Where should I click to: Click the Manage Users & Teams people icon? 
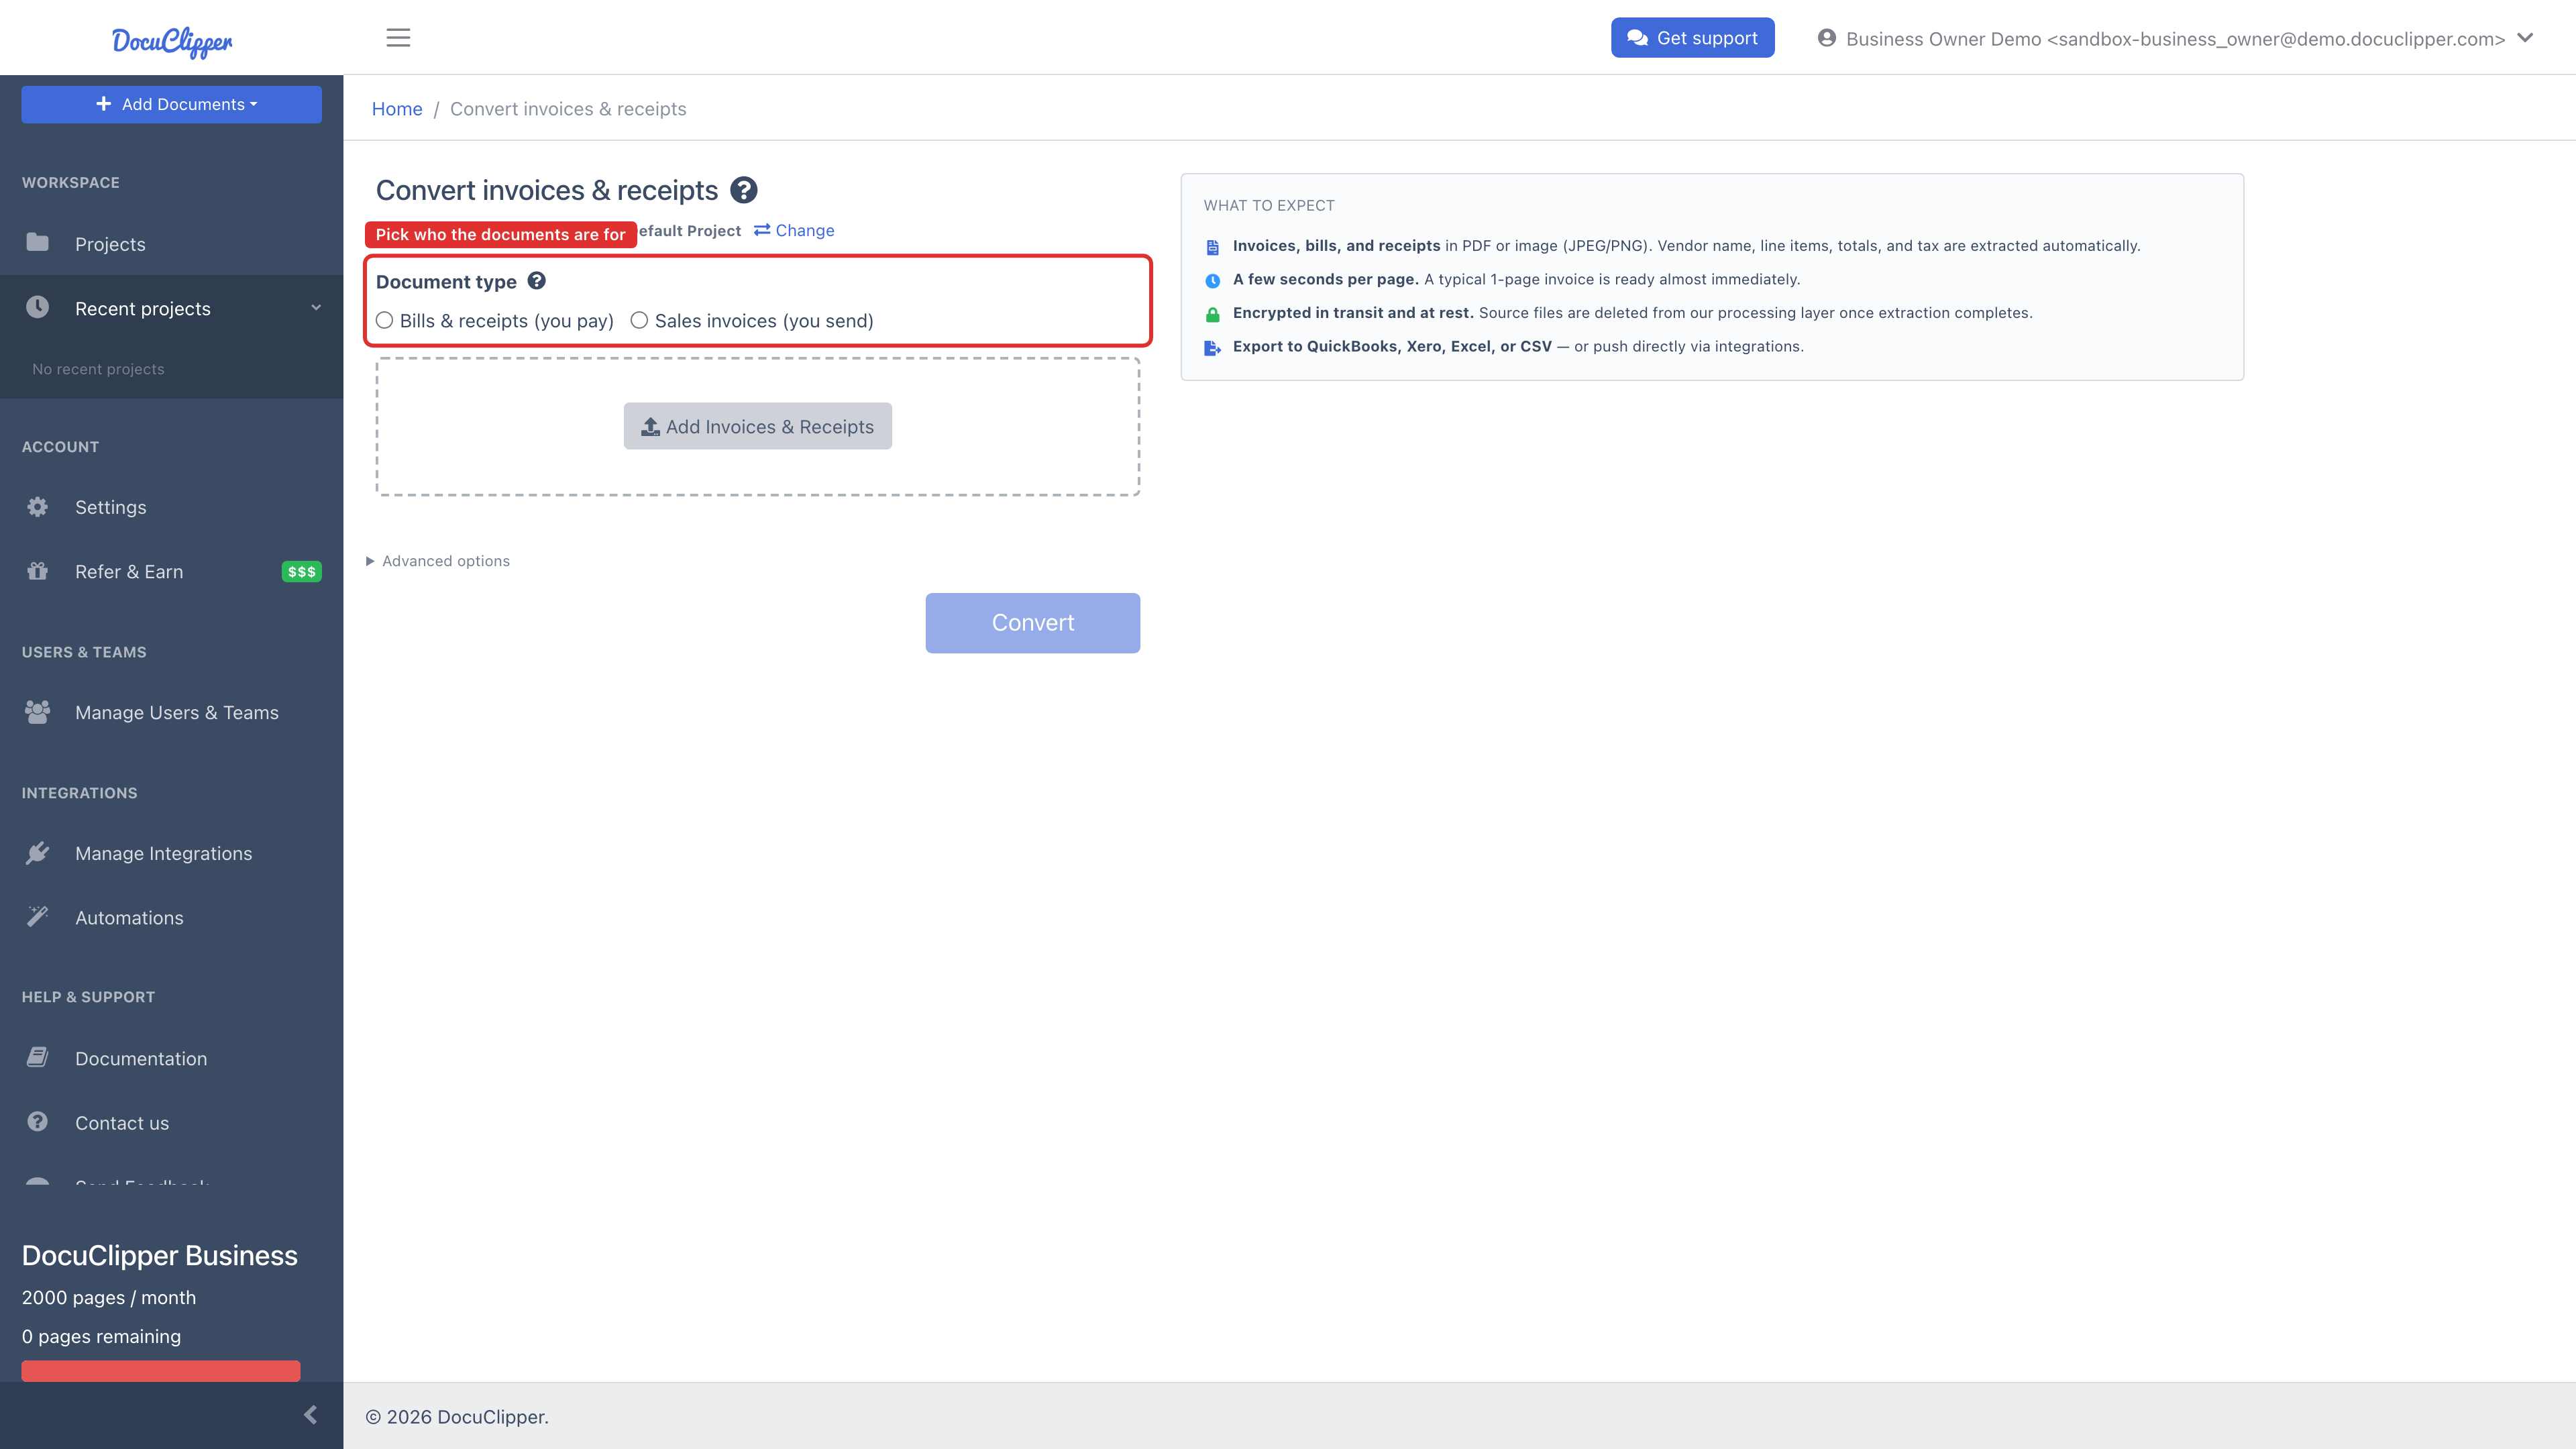pos(38,712)
